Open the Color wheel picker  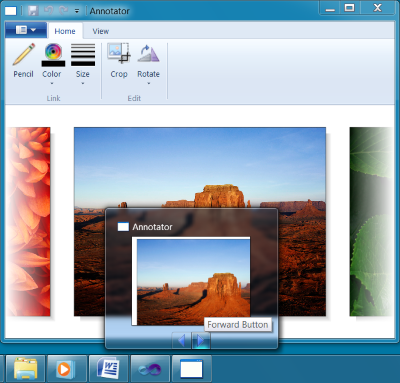point(53,51)
